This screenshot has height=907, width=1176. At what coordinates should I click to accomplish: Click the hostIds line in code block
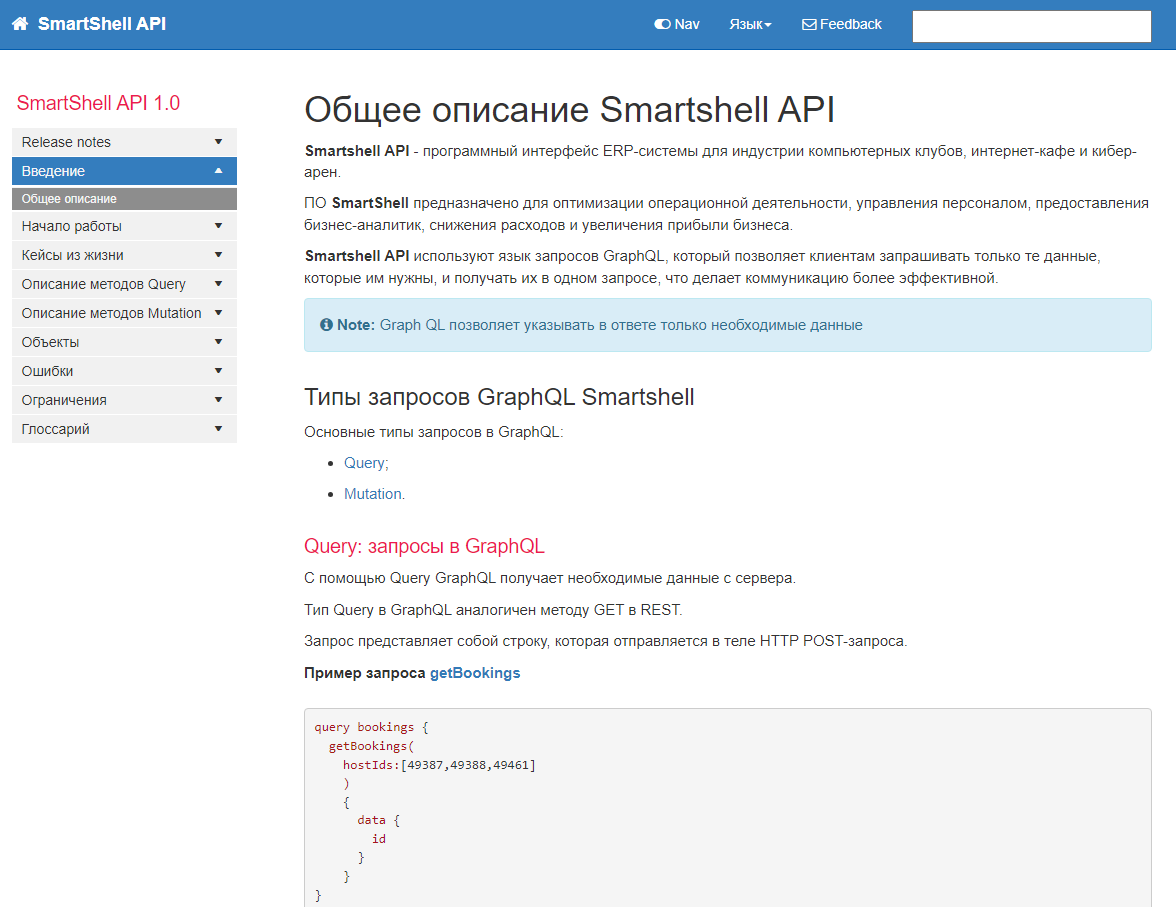[440, 765]
